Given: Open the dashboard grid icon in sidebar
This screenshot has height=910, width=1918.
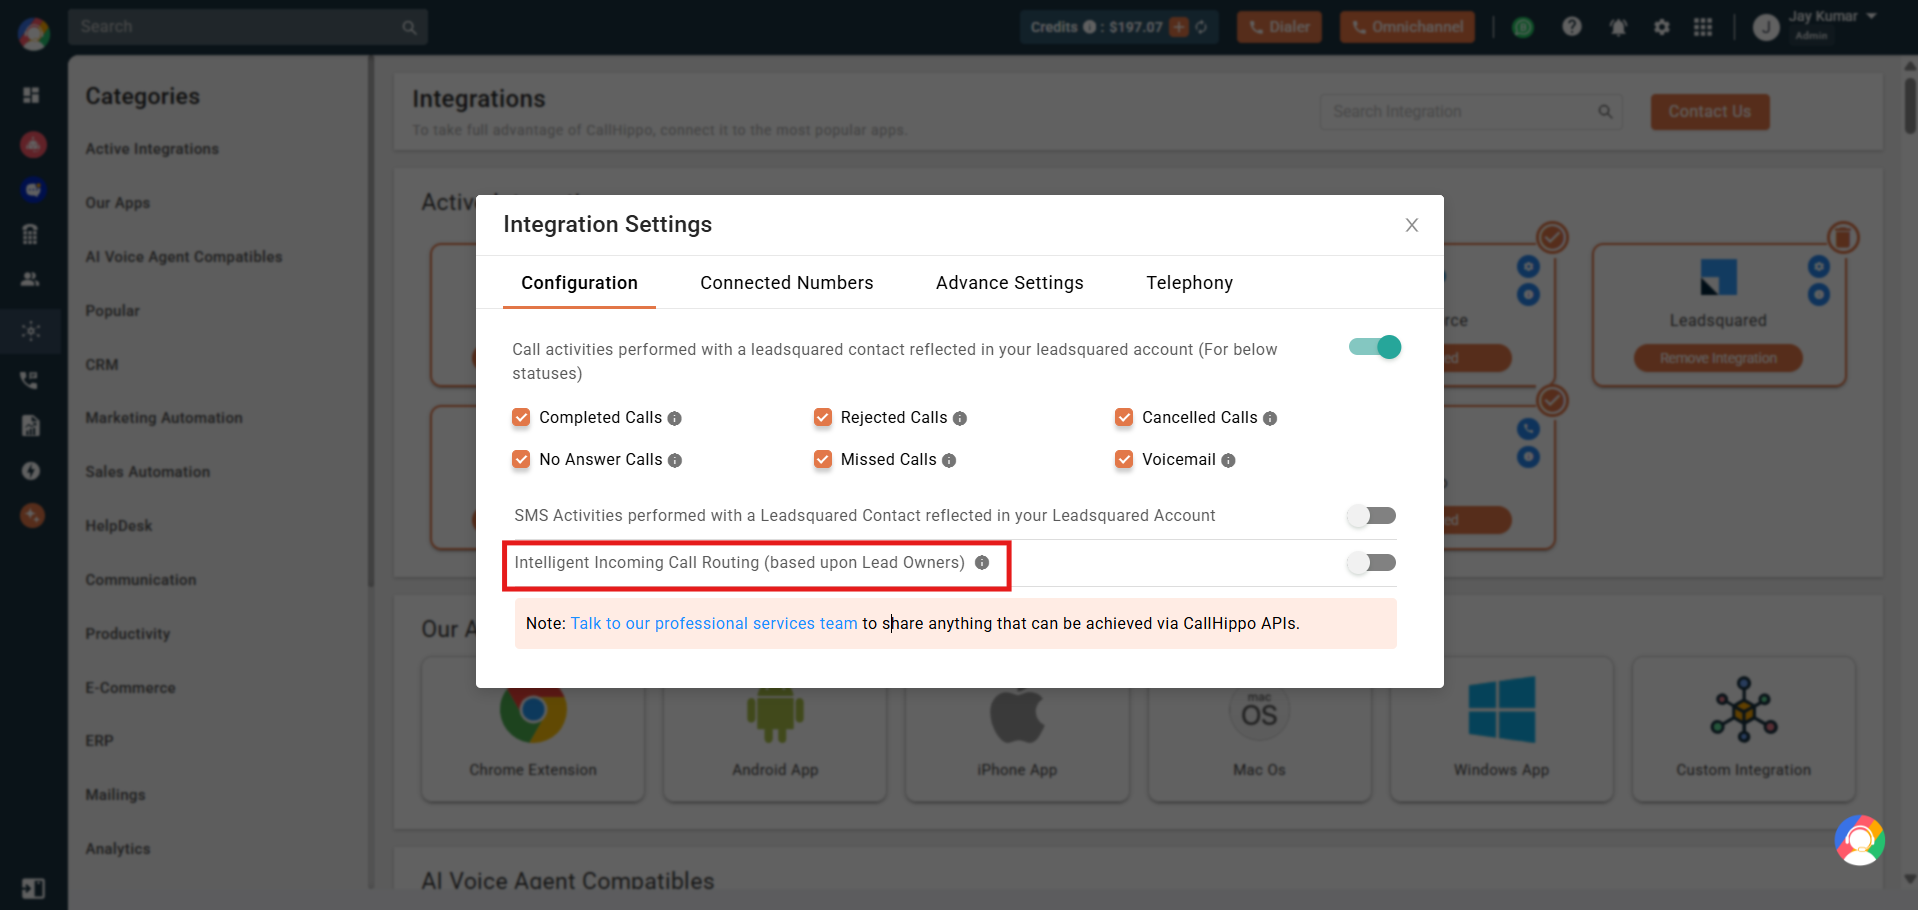Looking at the screenshot, I should click(31, 95).
